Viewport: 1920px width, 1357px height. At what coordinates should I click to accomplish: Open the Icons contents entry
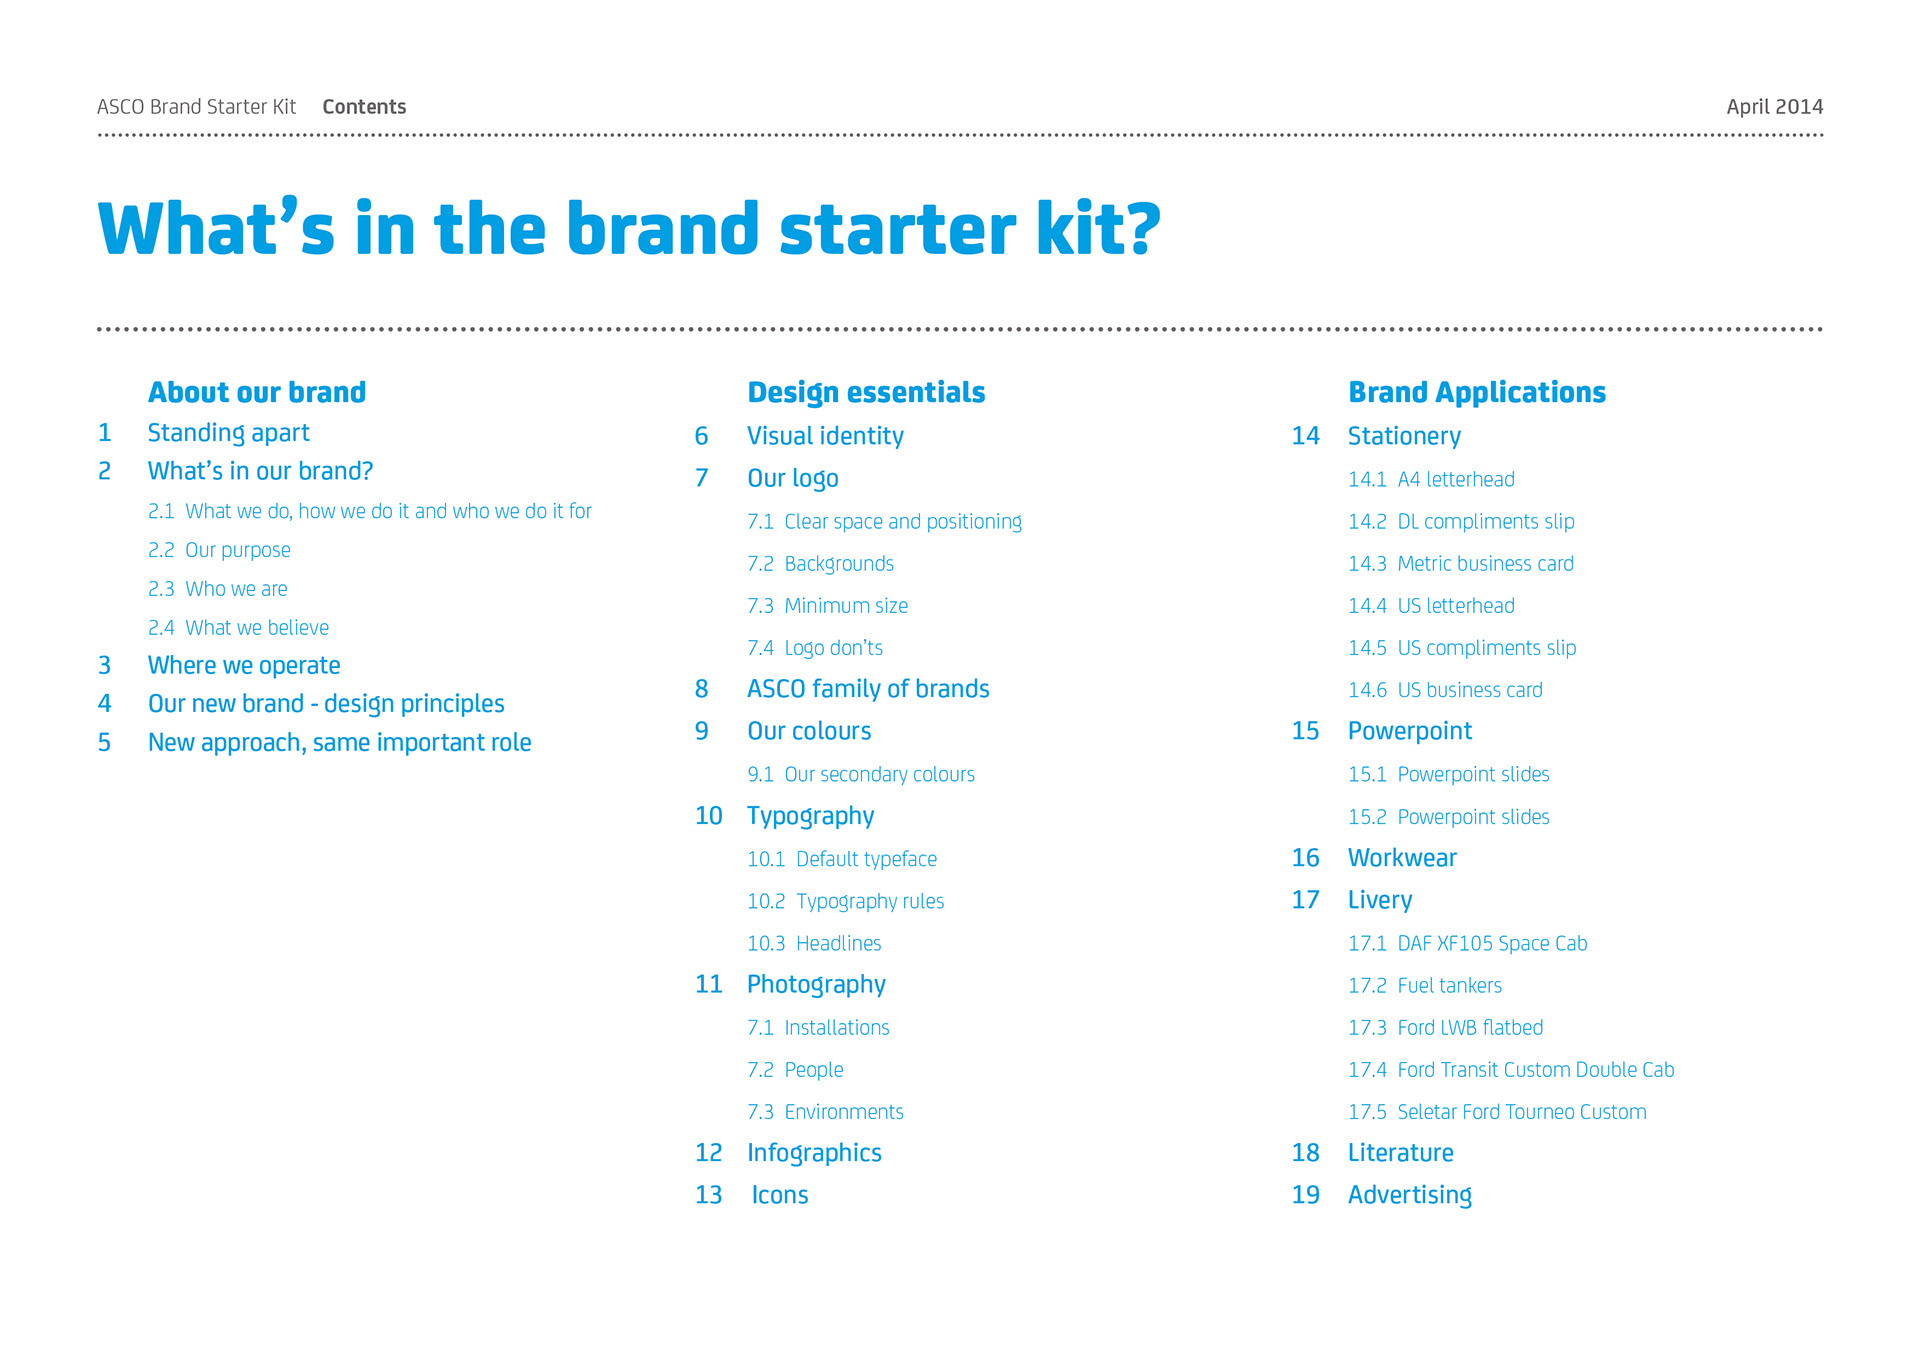coord(780,1195)
